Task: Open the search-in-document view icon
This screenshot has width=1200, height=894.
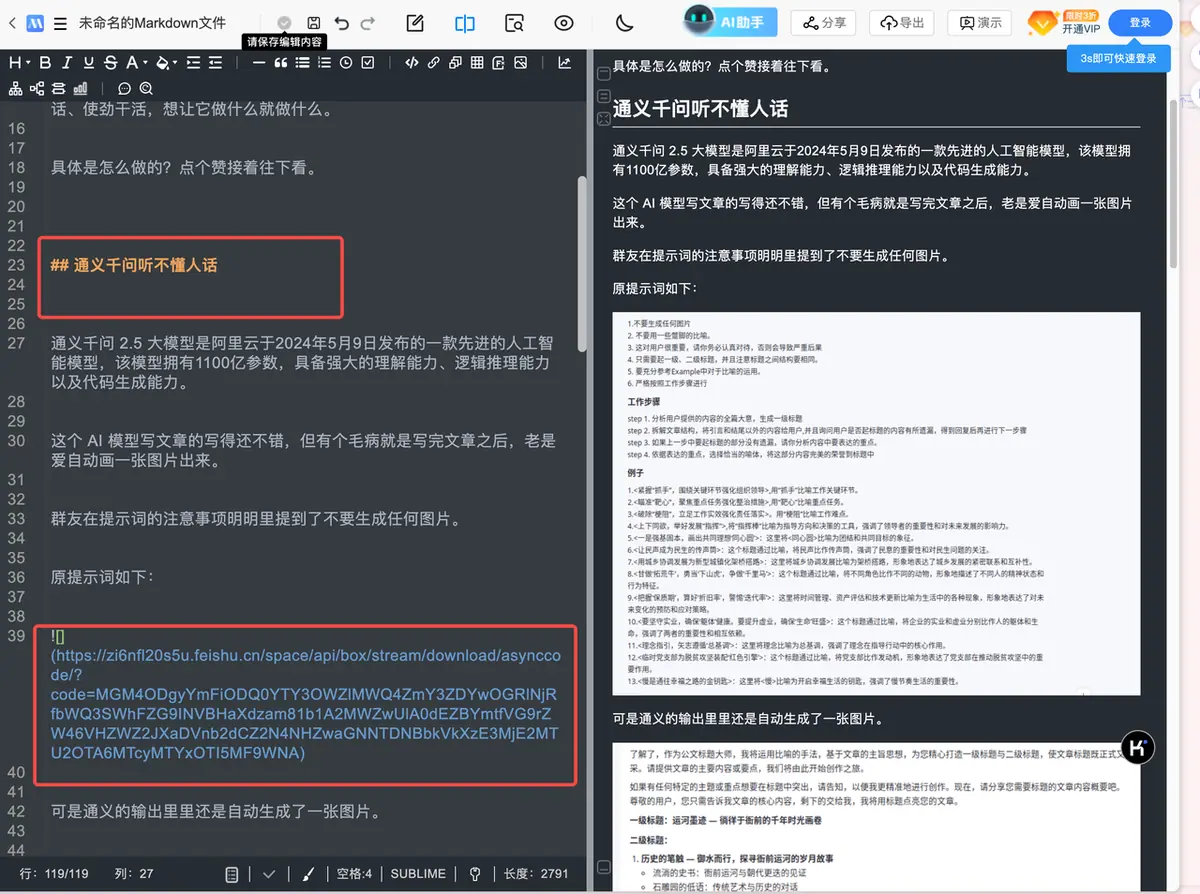Action: pos(515,23)
